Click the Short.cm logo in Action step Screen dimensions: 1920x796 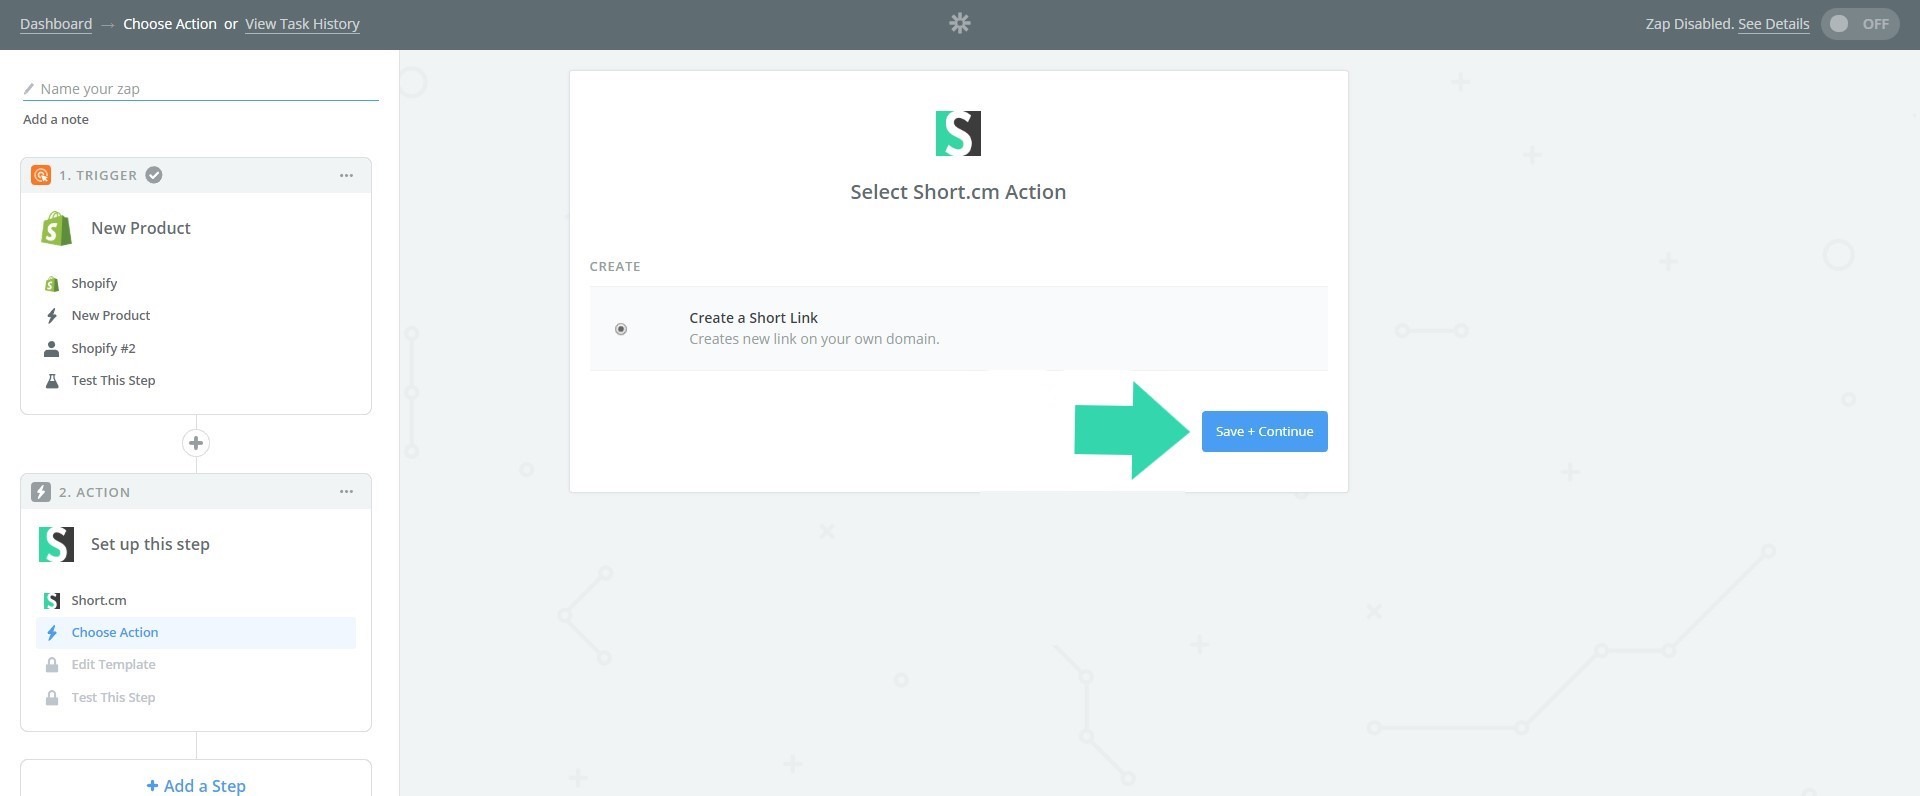pyautogui.click(x=56, y=544)
